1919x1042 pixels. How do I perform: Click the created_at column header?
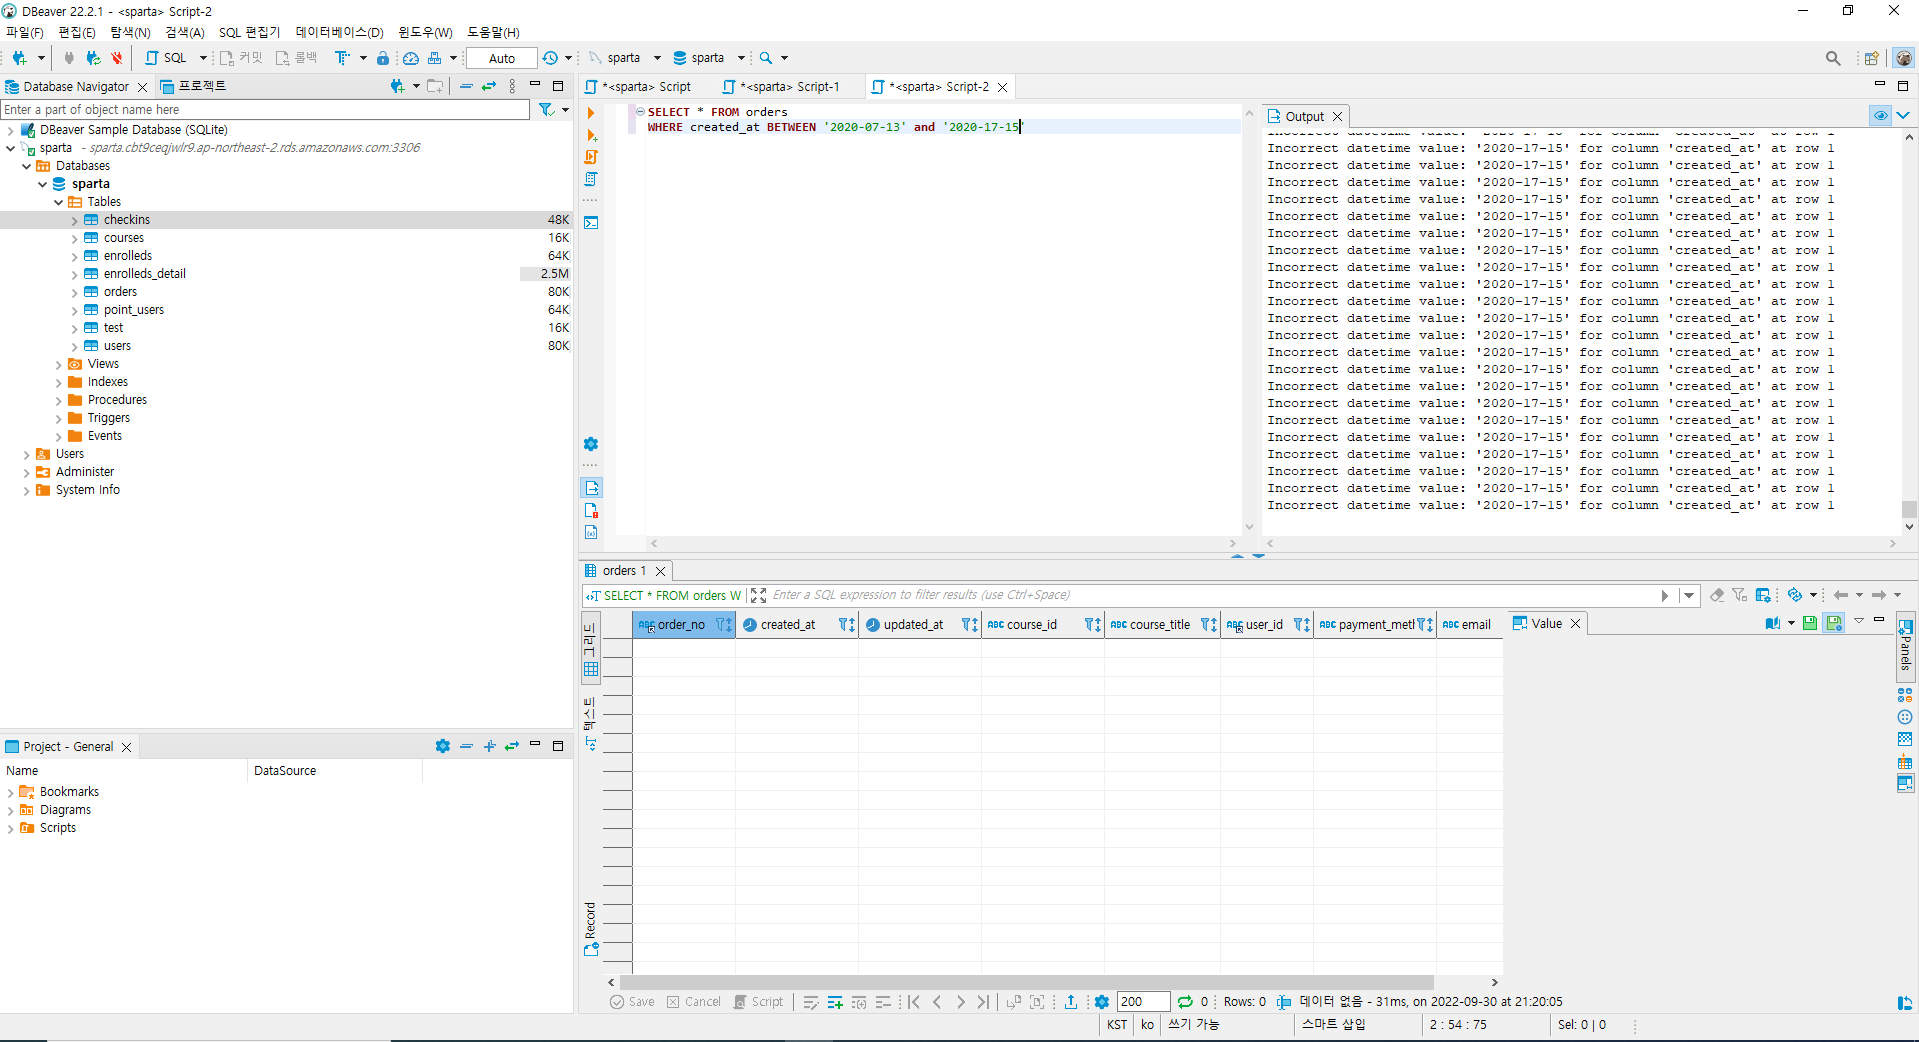point(797,624)
